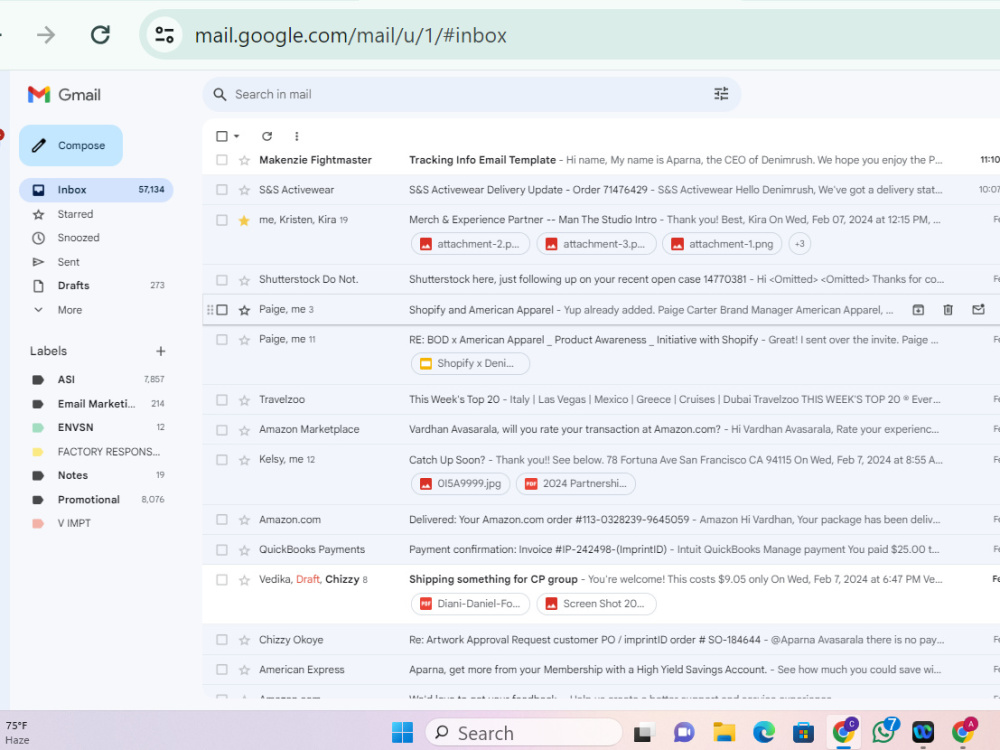Screen dimensions: 1000x750
Task: Star the Makenzie Fightmaster email
Action: (x=244, y=160)
